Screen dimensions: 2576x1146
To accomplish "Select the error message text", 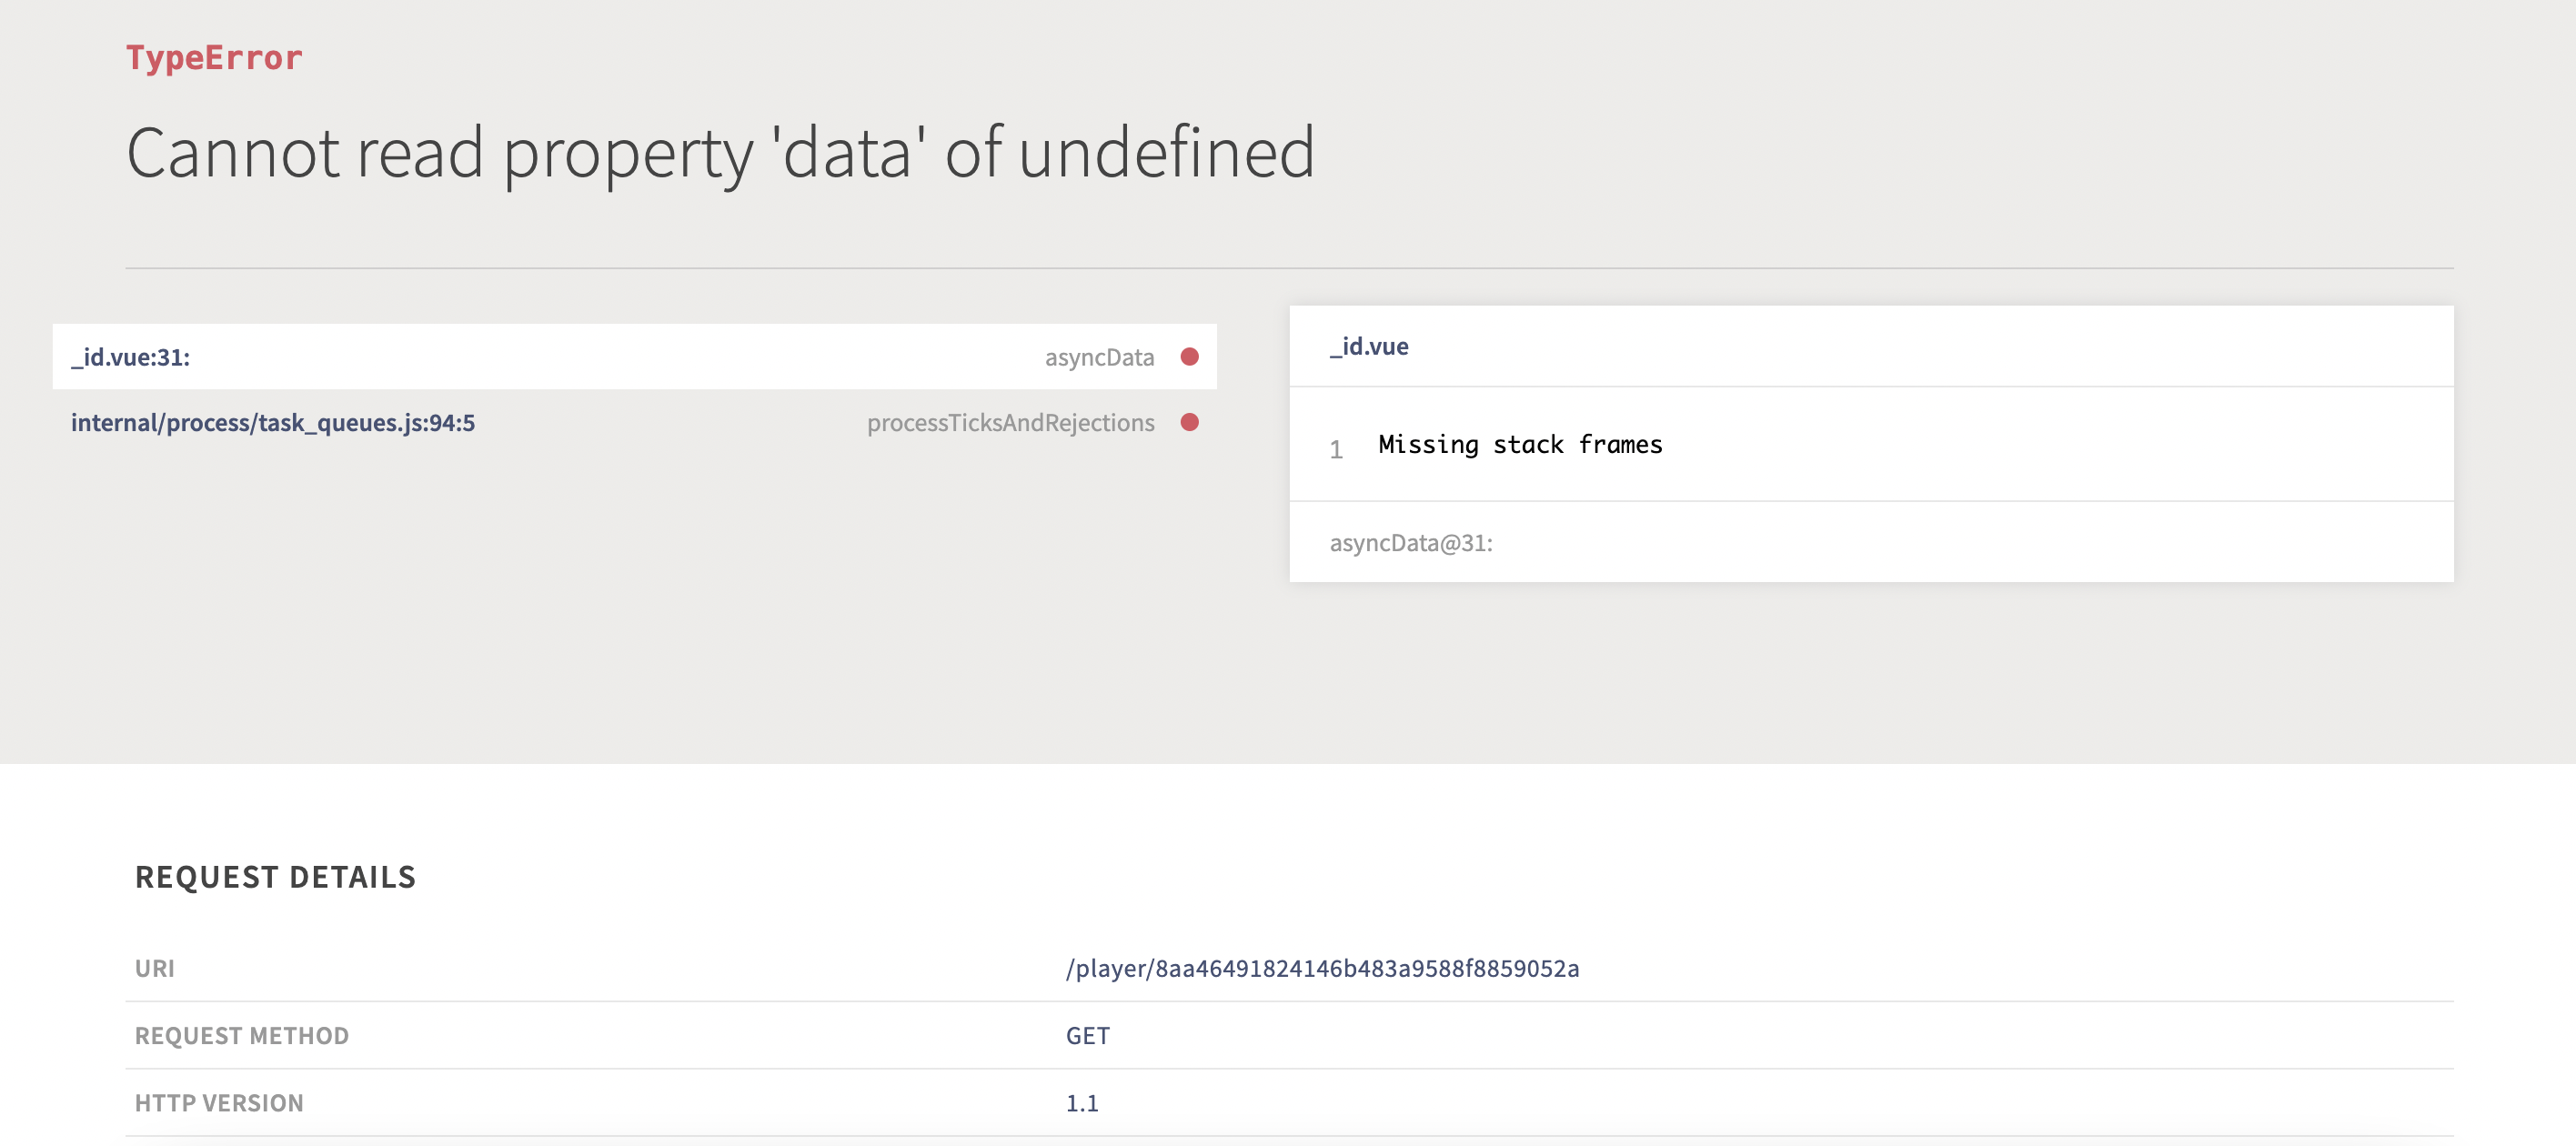I will point(722,152).
